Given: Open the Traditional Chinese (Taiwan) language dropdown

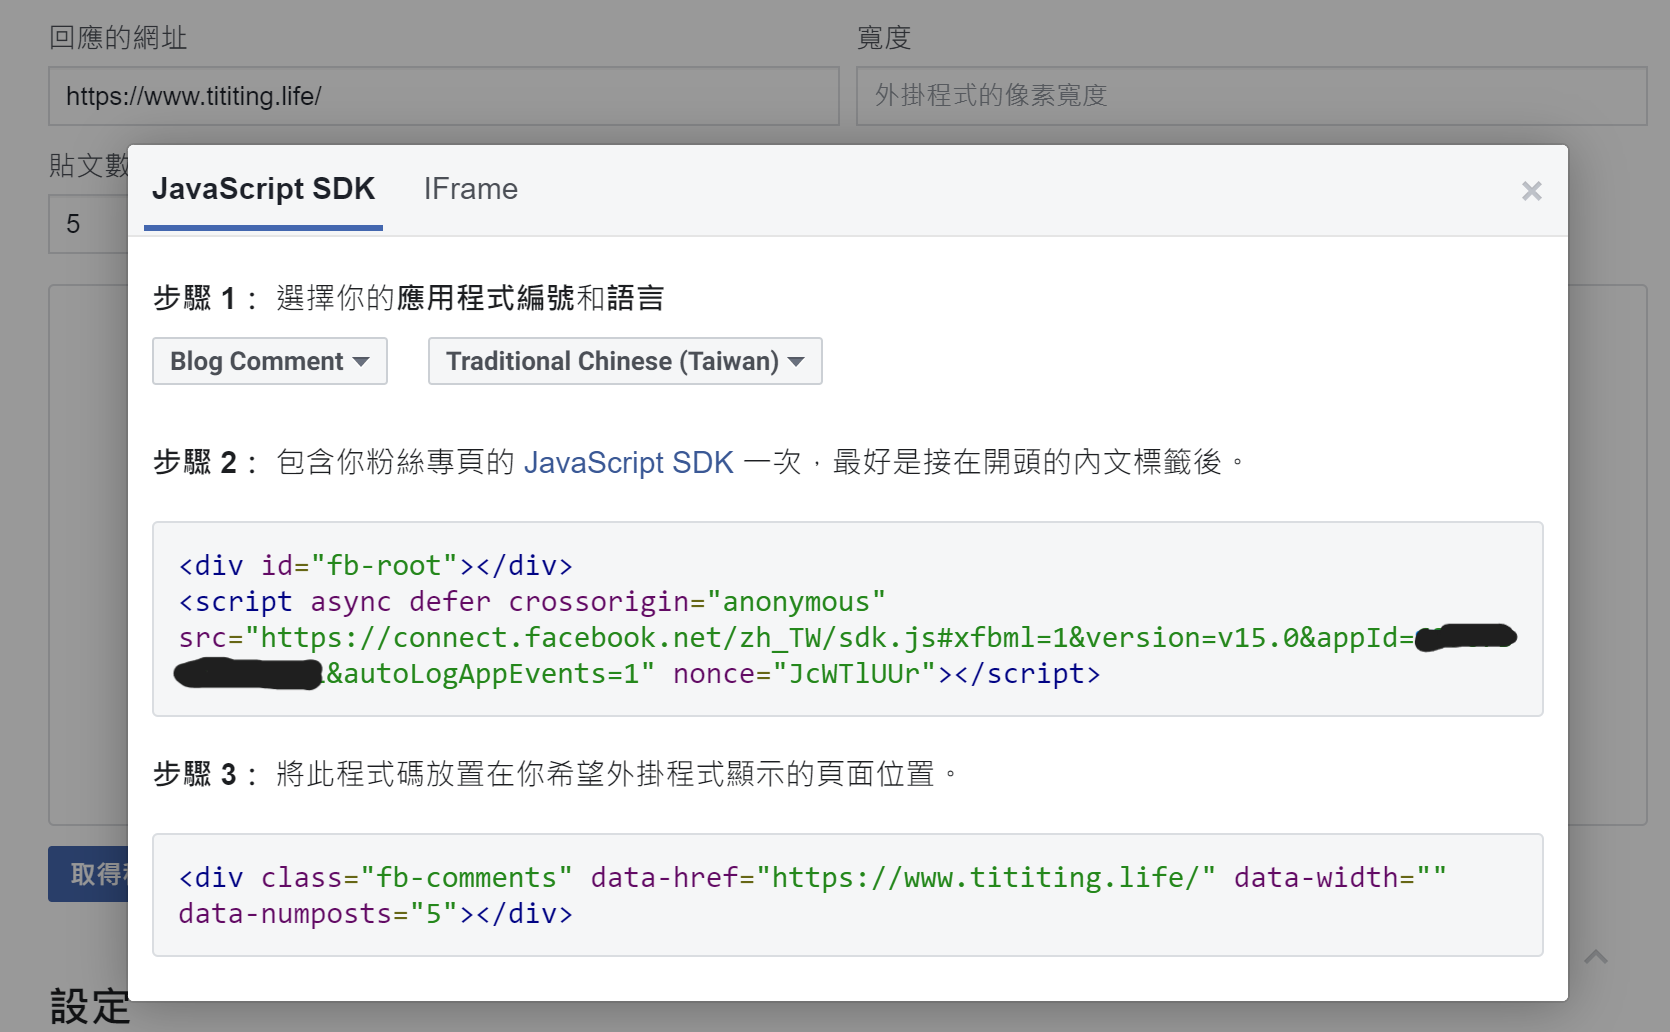Looking at the screenshot, I should pyautogui.click(x=625, y=361).
